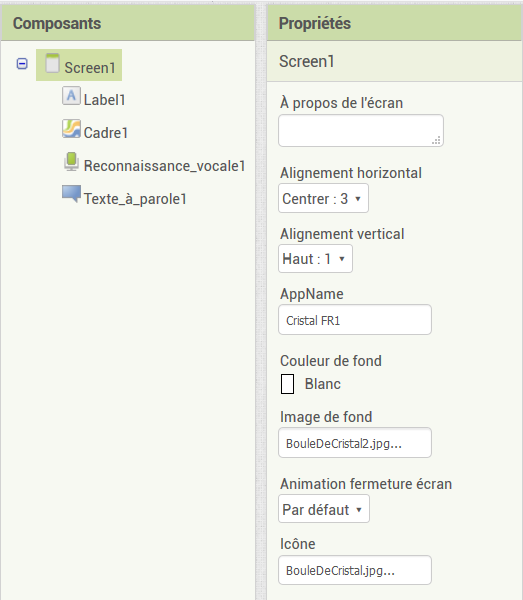Click the Reconnaissance_vocale1 microphone icon

tap(71, 161)
